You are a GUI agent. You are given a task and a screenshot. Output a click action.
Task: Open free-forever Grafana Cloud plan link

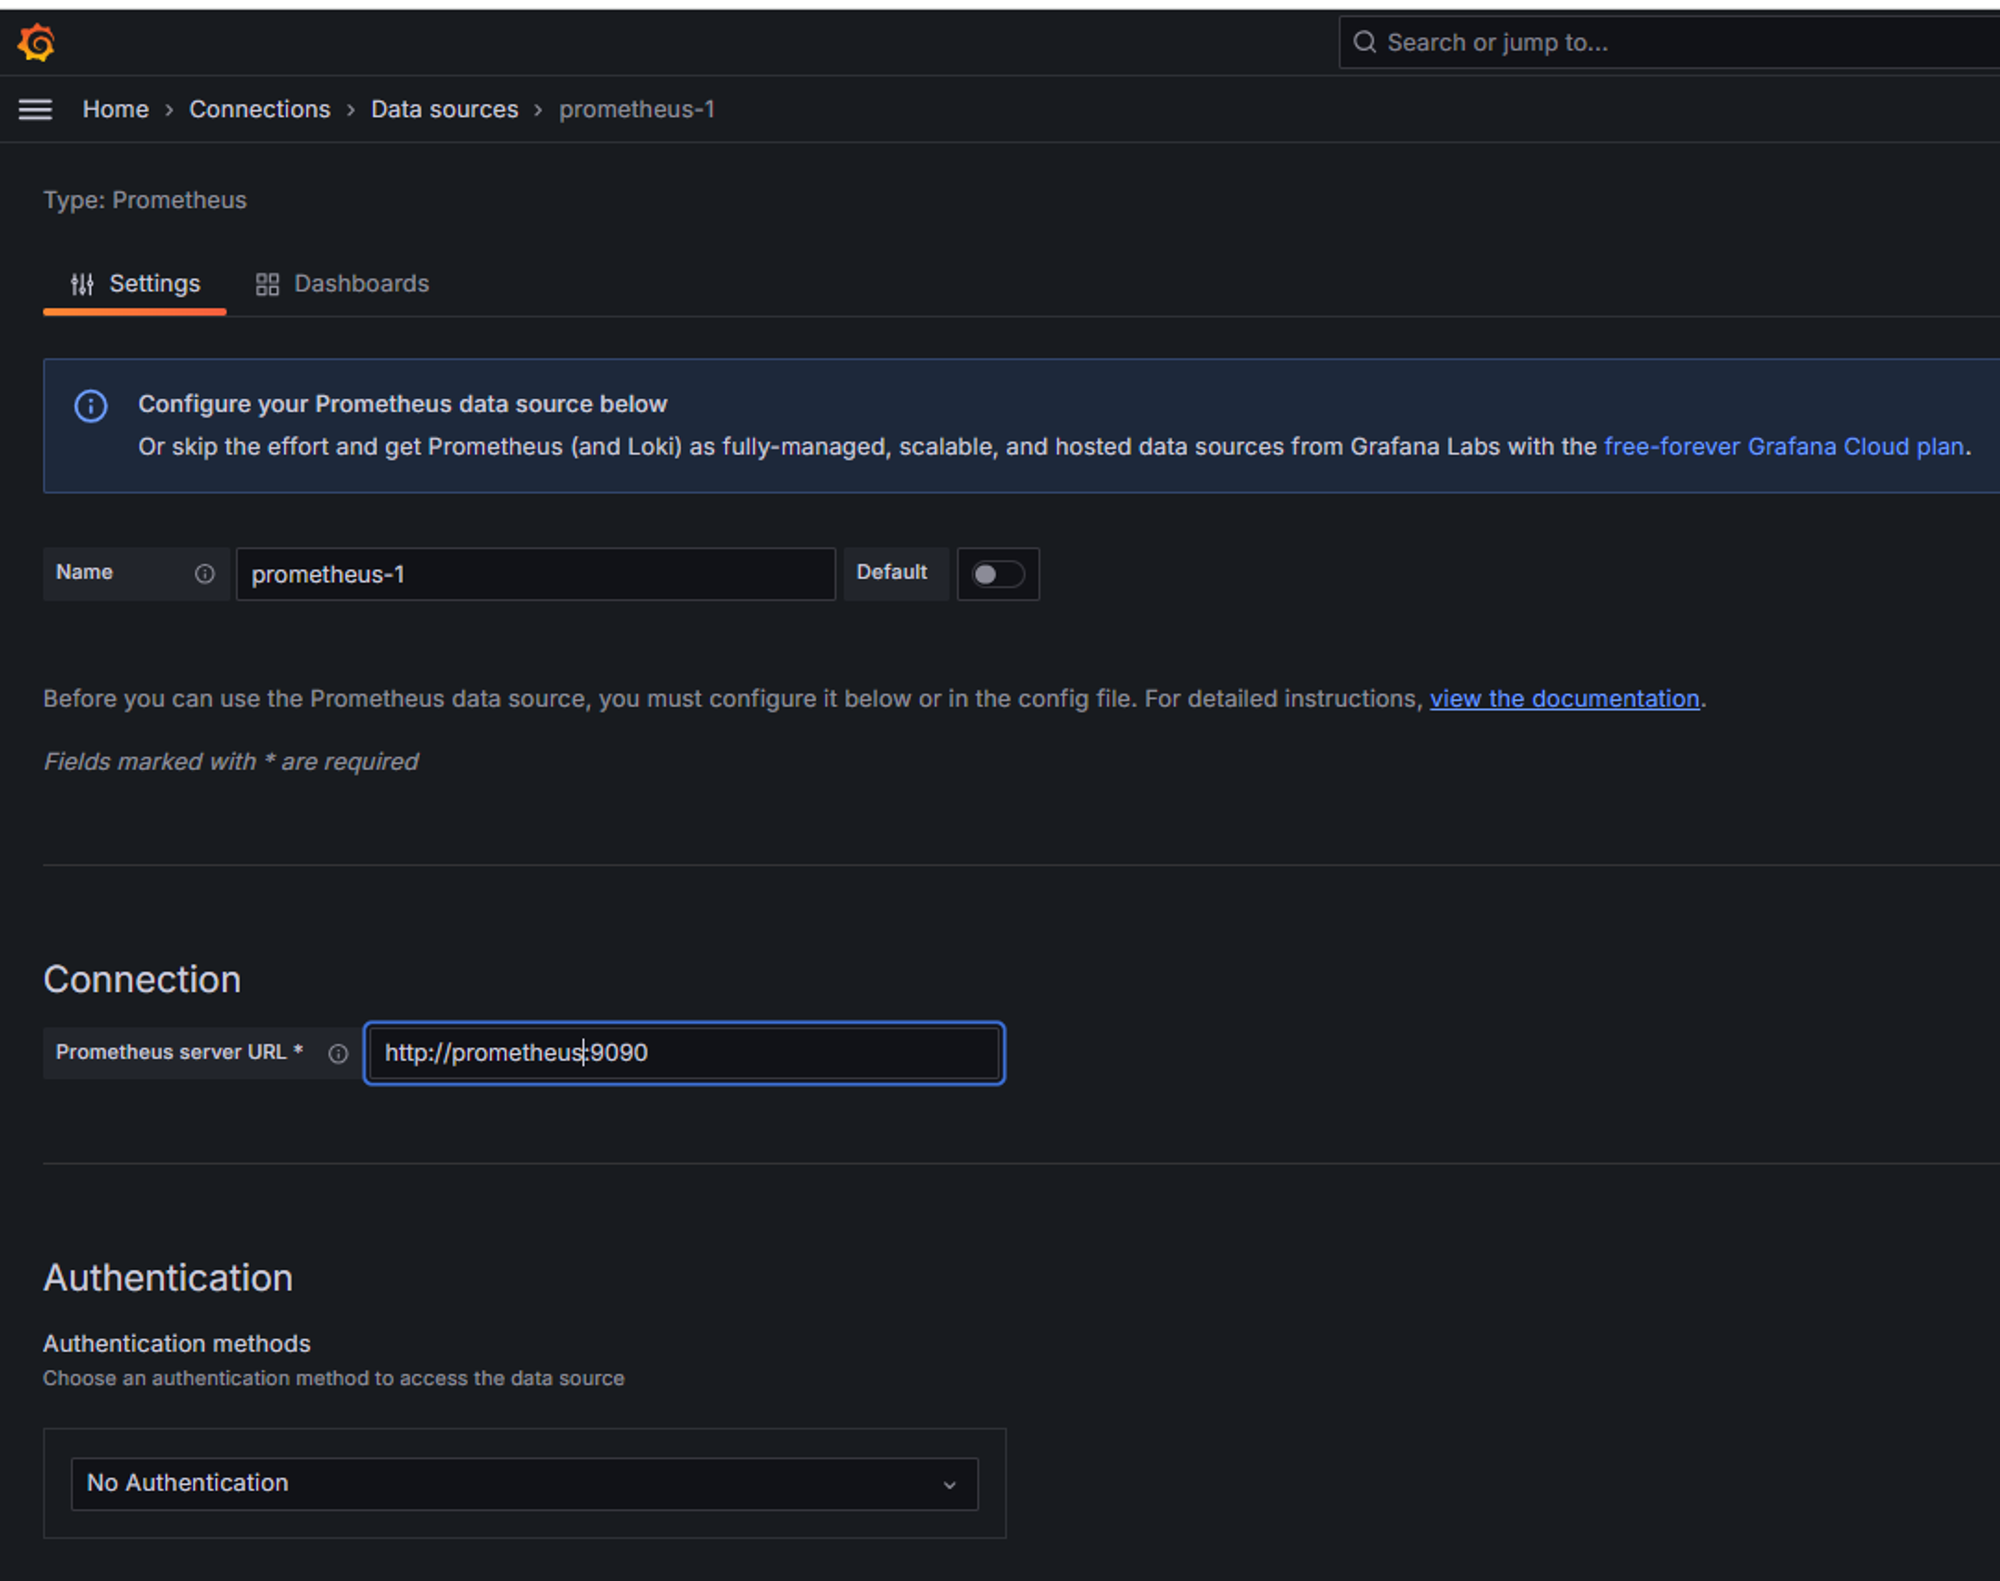(1783, 446)
